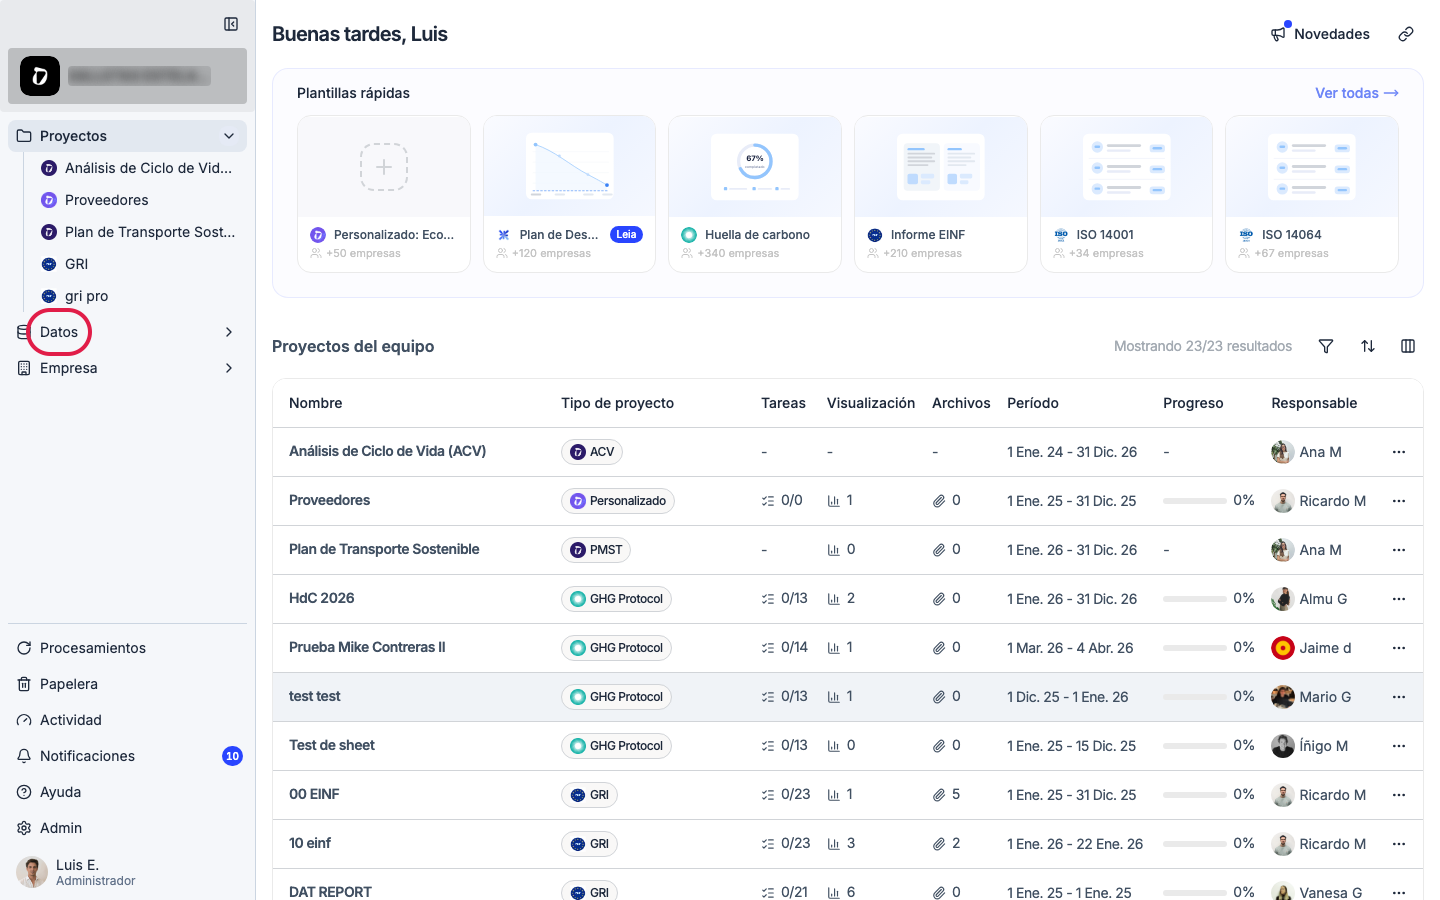Click the Ver todas link
Image resolution: width=1440 pixels, height=900 pixels.
point(1356,93)
